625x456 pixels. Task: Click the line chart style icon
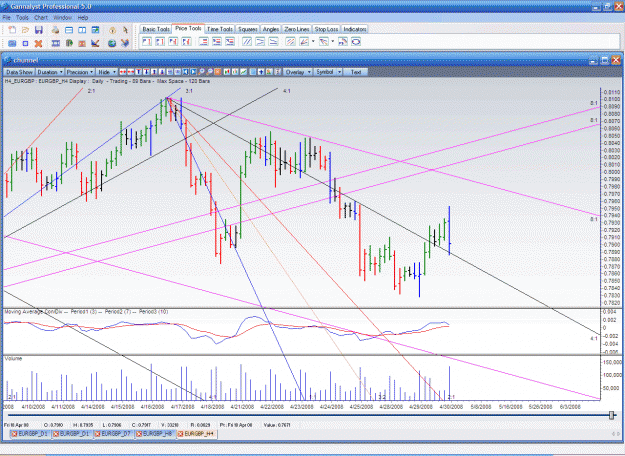[x=243, y=72]
